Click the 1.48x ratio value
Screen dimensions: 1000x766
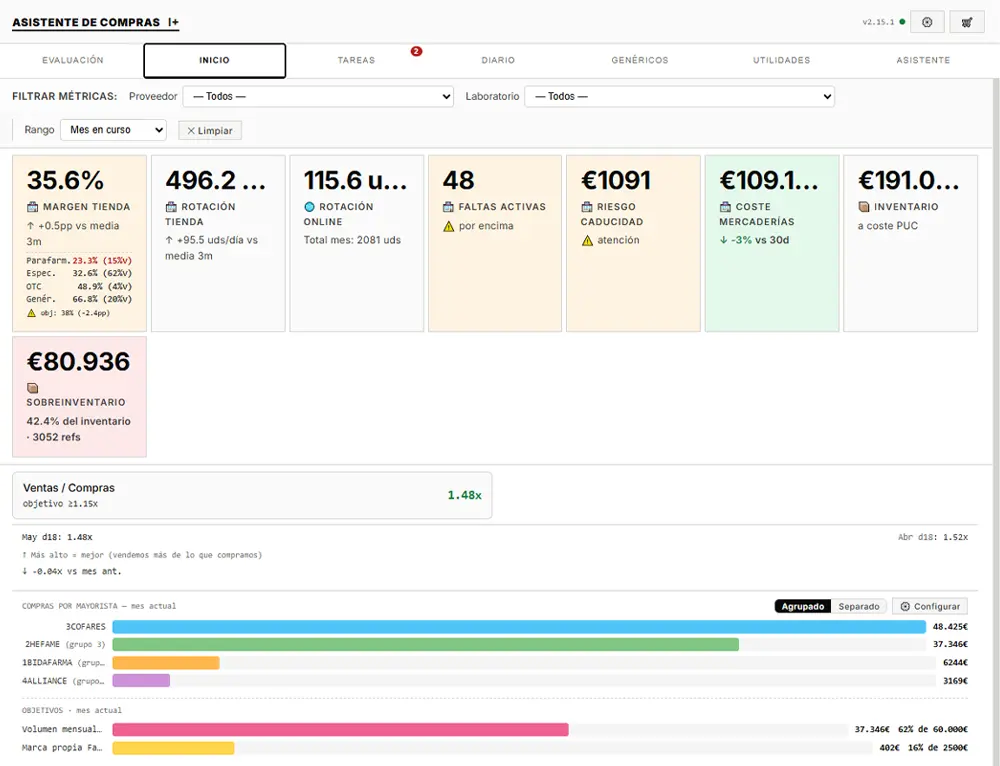tap(464, 495)
